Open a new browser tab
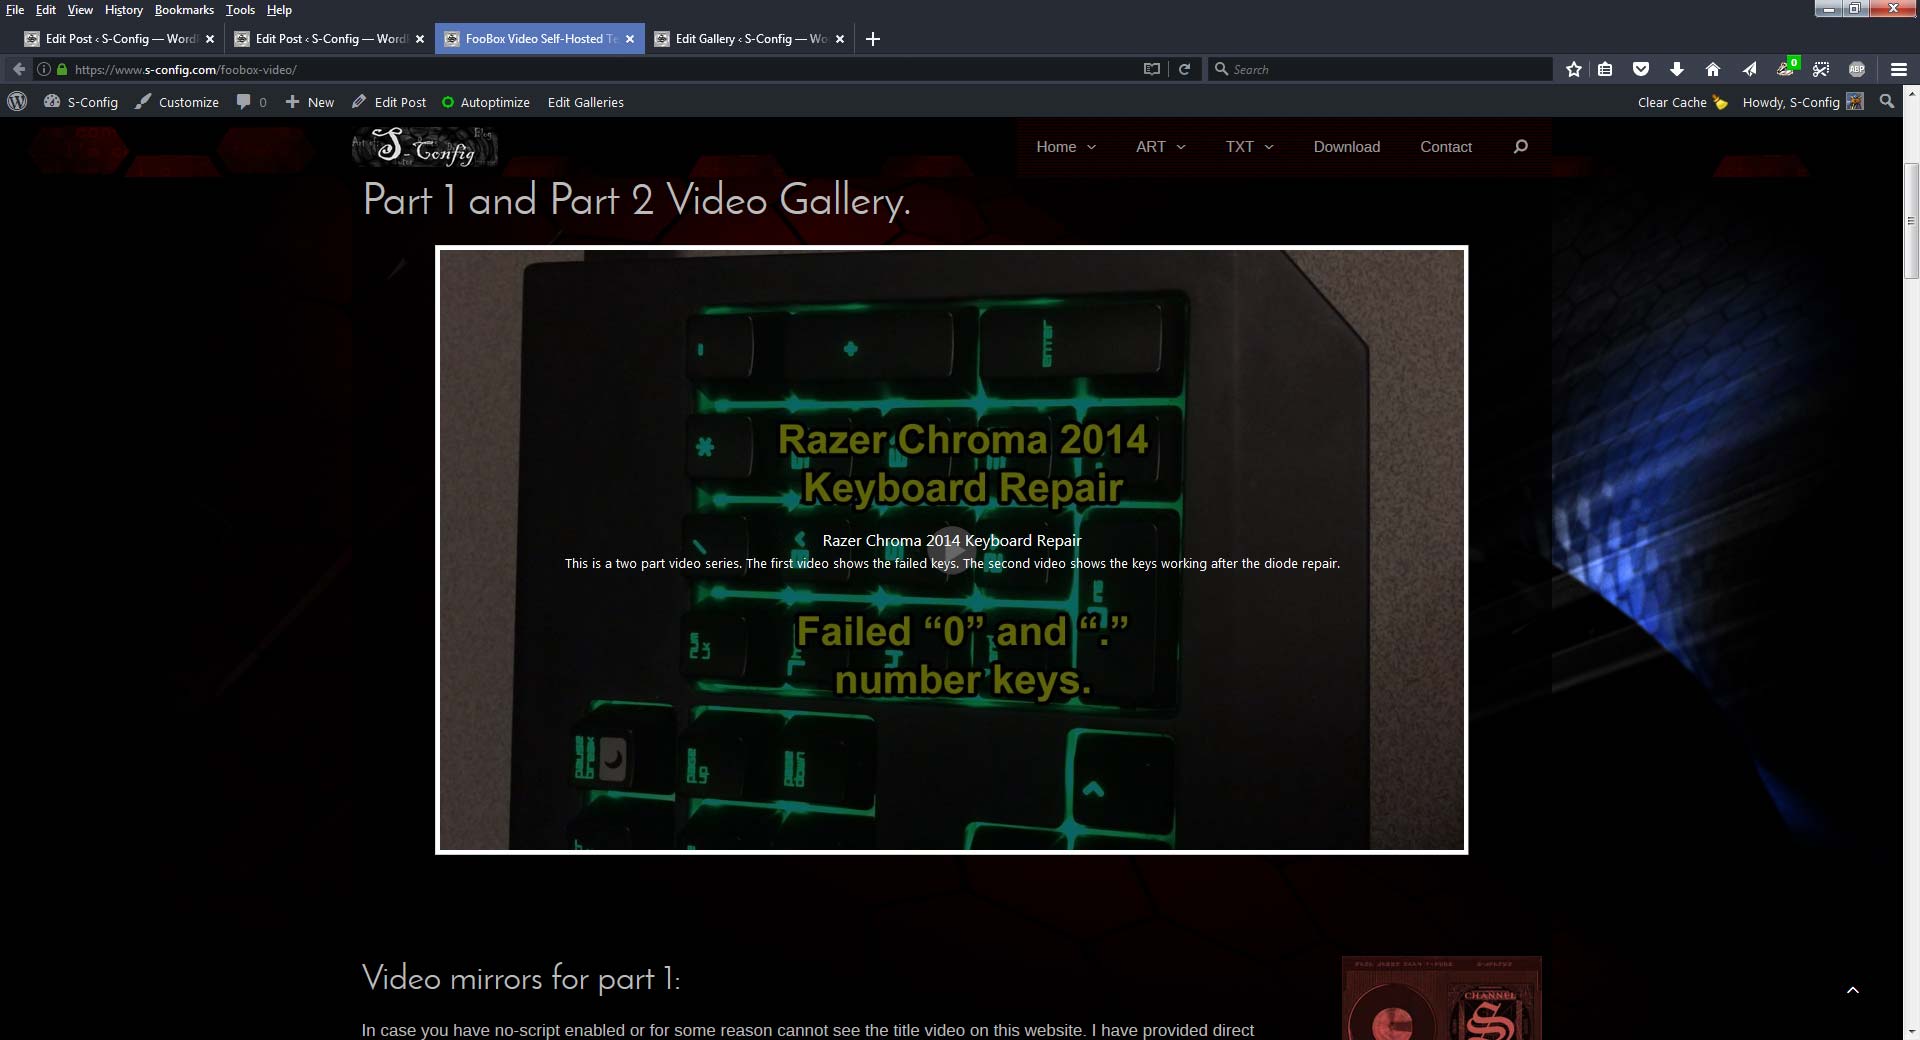This screenshot has height=1040, width=1920. click(x=873, y=39)
